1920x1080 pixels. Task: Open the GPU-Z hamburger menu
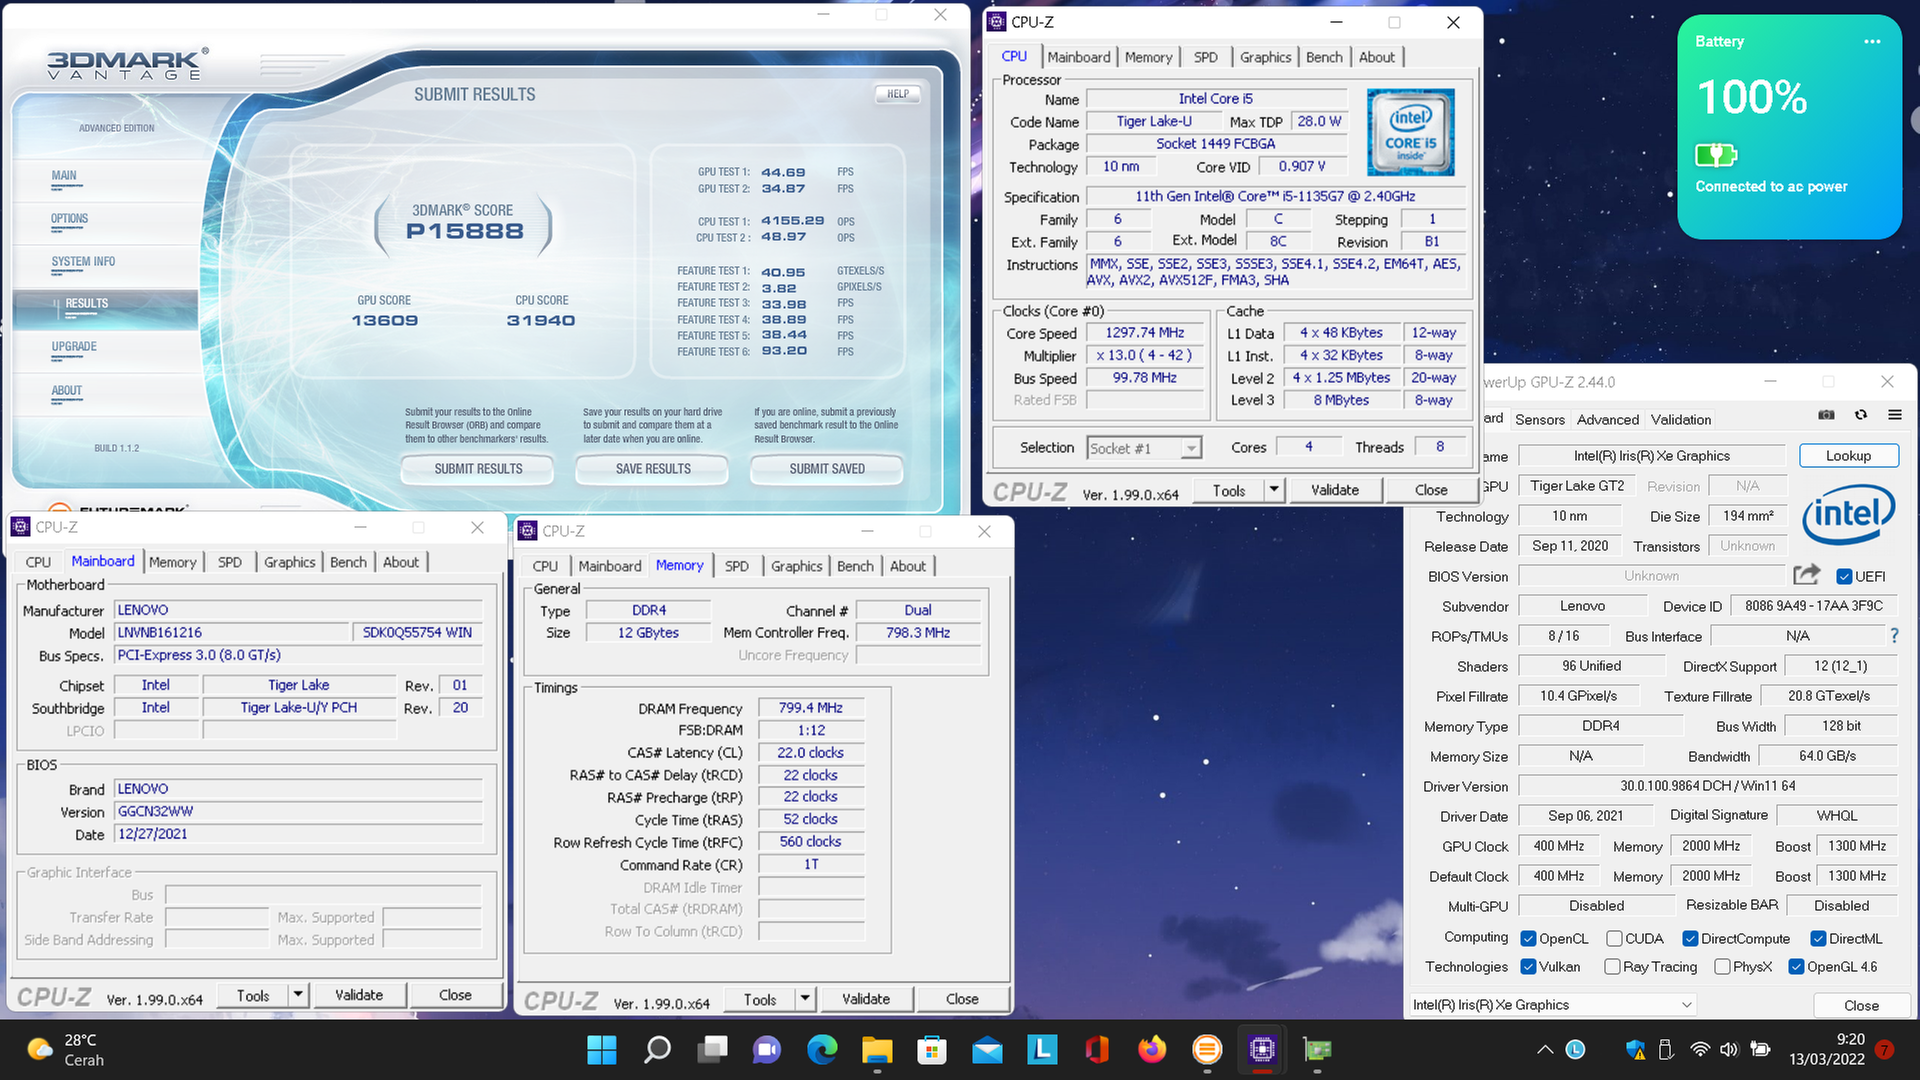click(1895, 415)
